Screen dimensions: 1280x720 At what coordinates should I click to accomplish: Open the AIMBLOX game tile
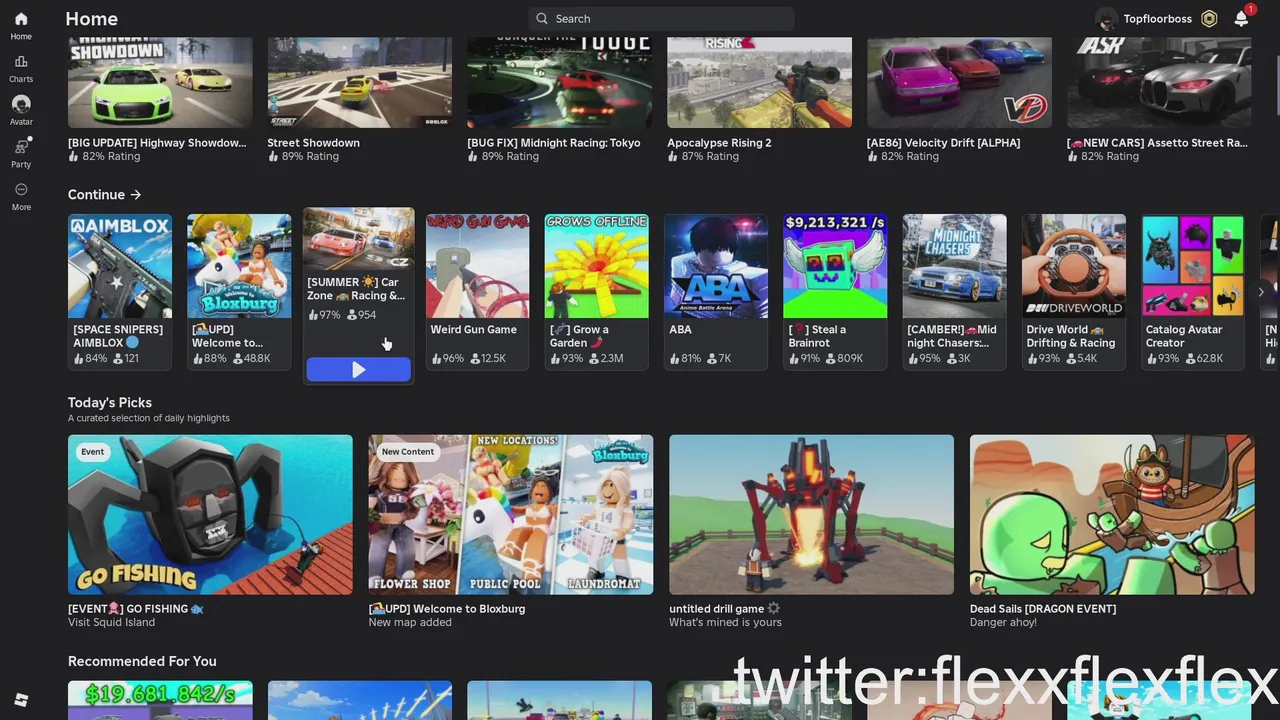click(120, 291)
